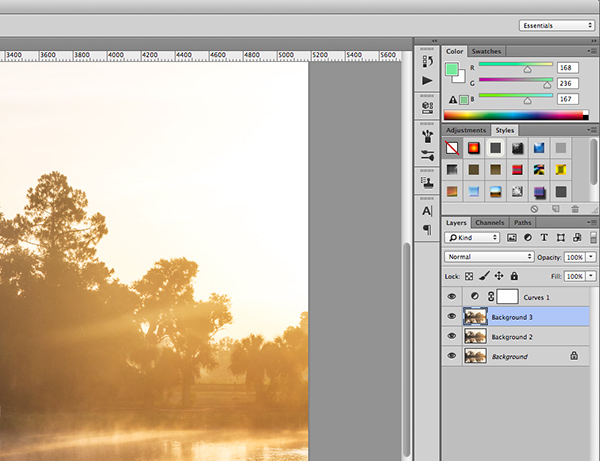Click the Adjustments tab
The height and width of the screenshot is (461, 600).
(x=466, y=130)
